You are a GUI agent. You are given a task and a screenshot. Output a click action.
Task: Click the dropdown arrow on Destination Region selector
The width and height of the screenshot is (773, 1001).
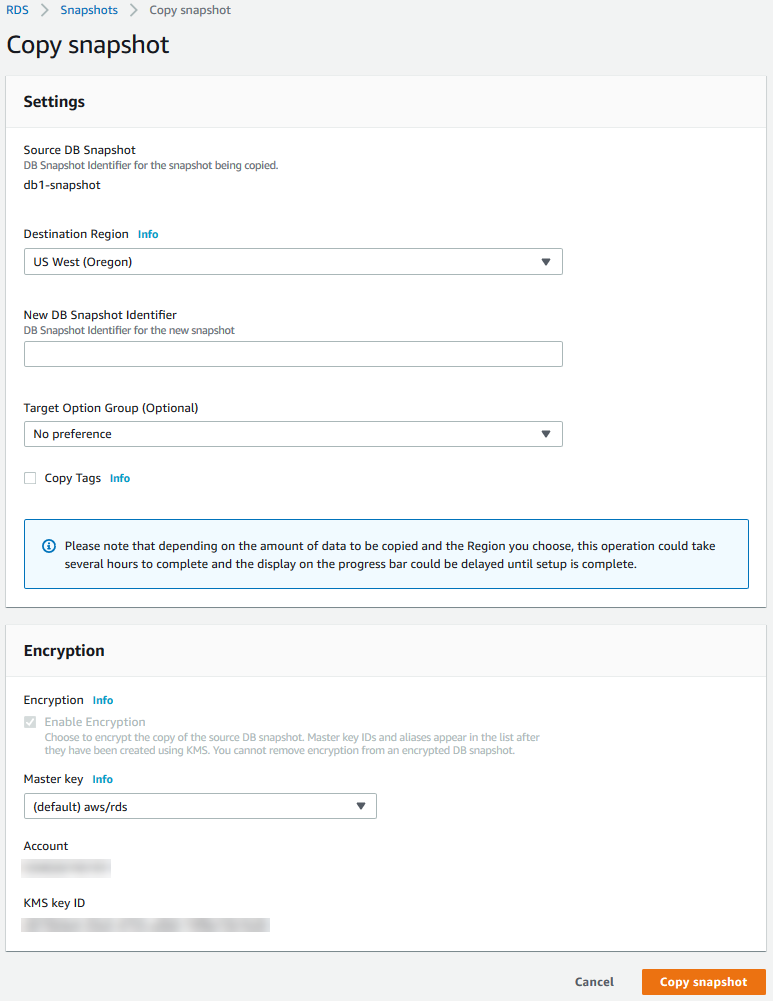coord(546,261)
